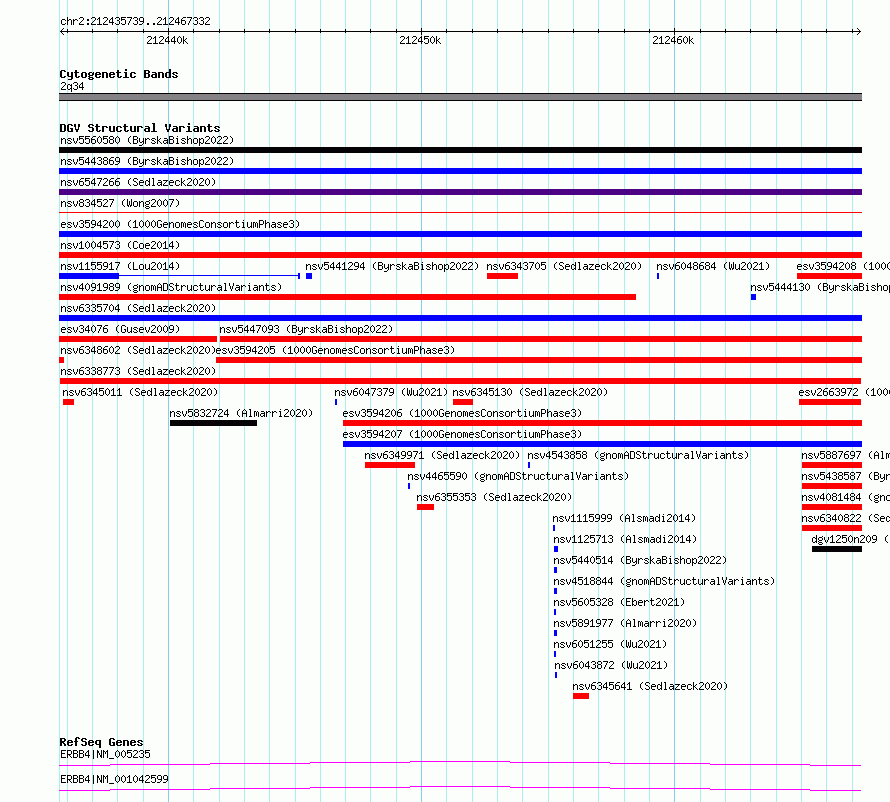Click nsv6338773 (Sedlazeck2020) label

138,371
